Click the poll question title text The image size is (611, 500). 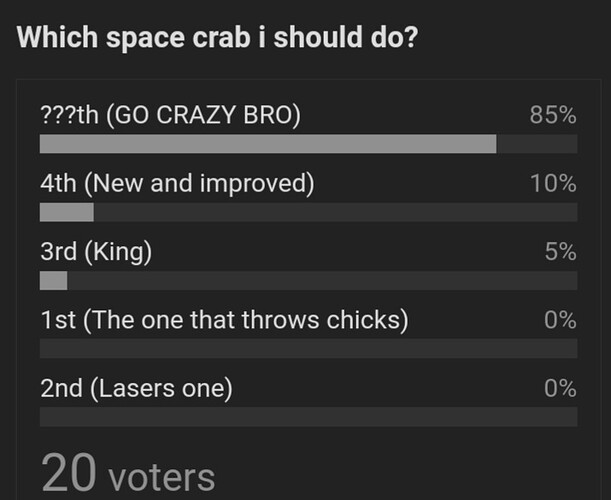(x=218, y=39)
